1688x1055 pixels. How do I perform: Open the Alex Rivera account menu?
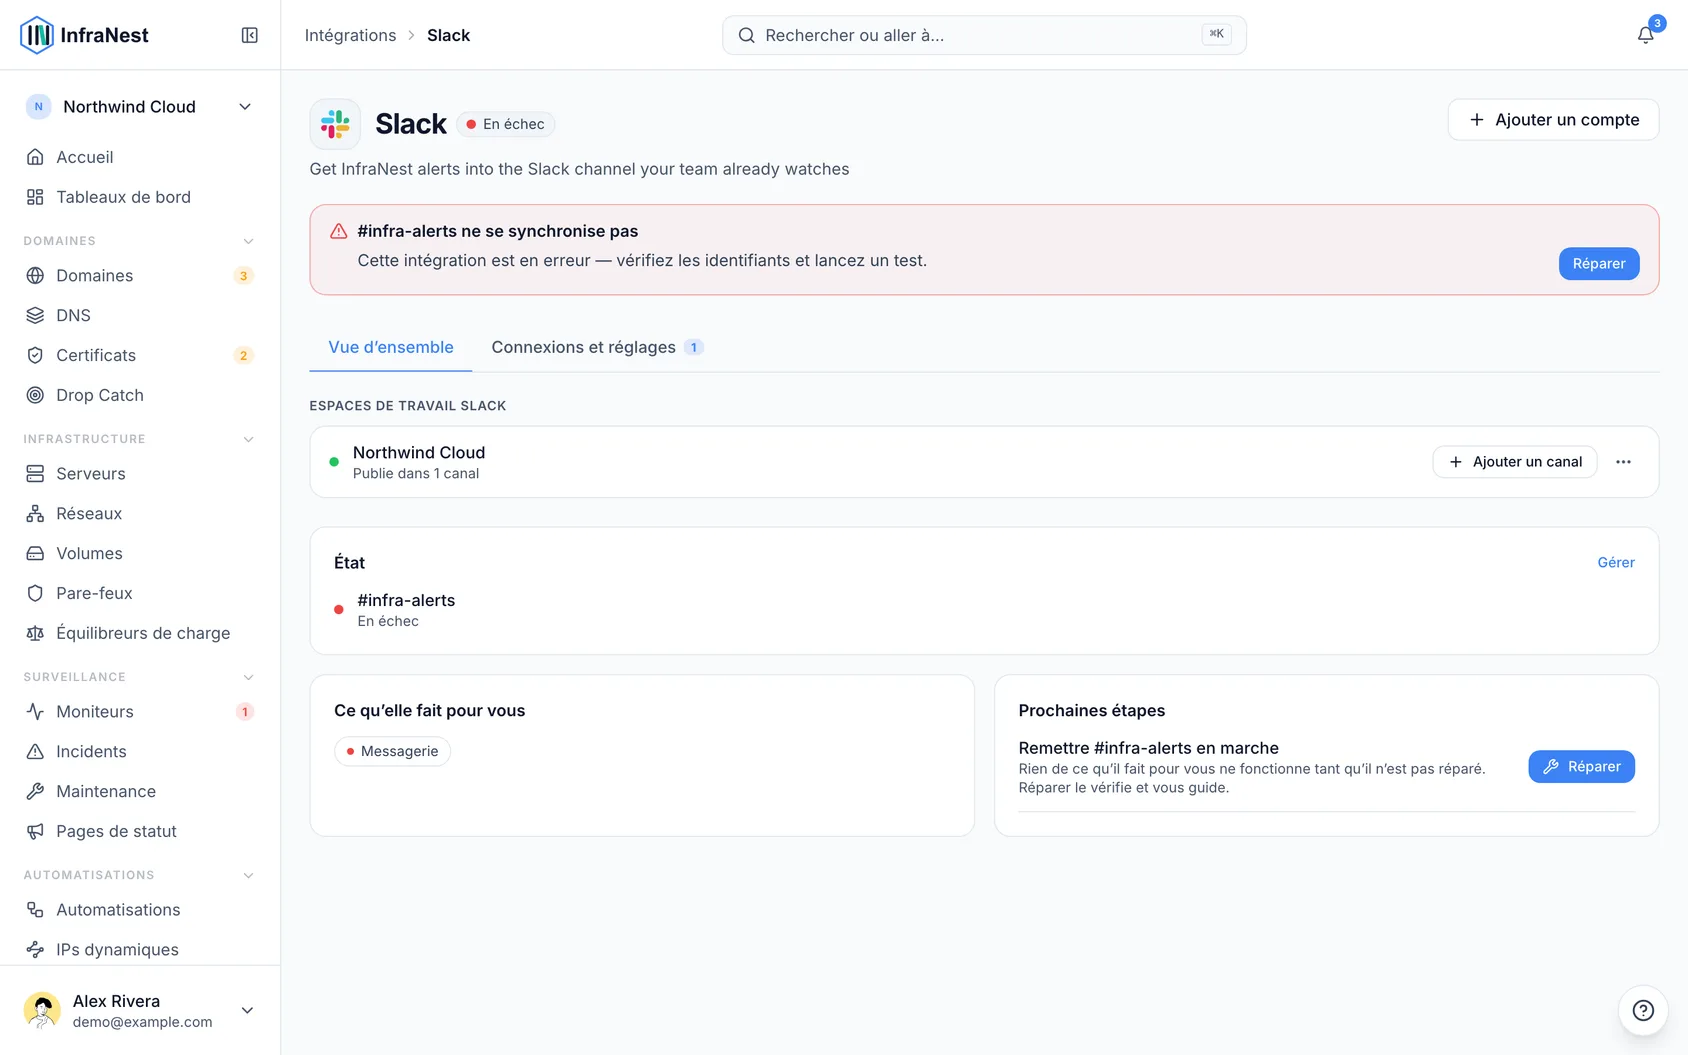coord(140,1010)
